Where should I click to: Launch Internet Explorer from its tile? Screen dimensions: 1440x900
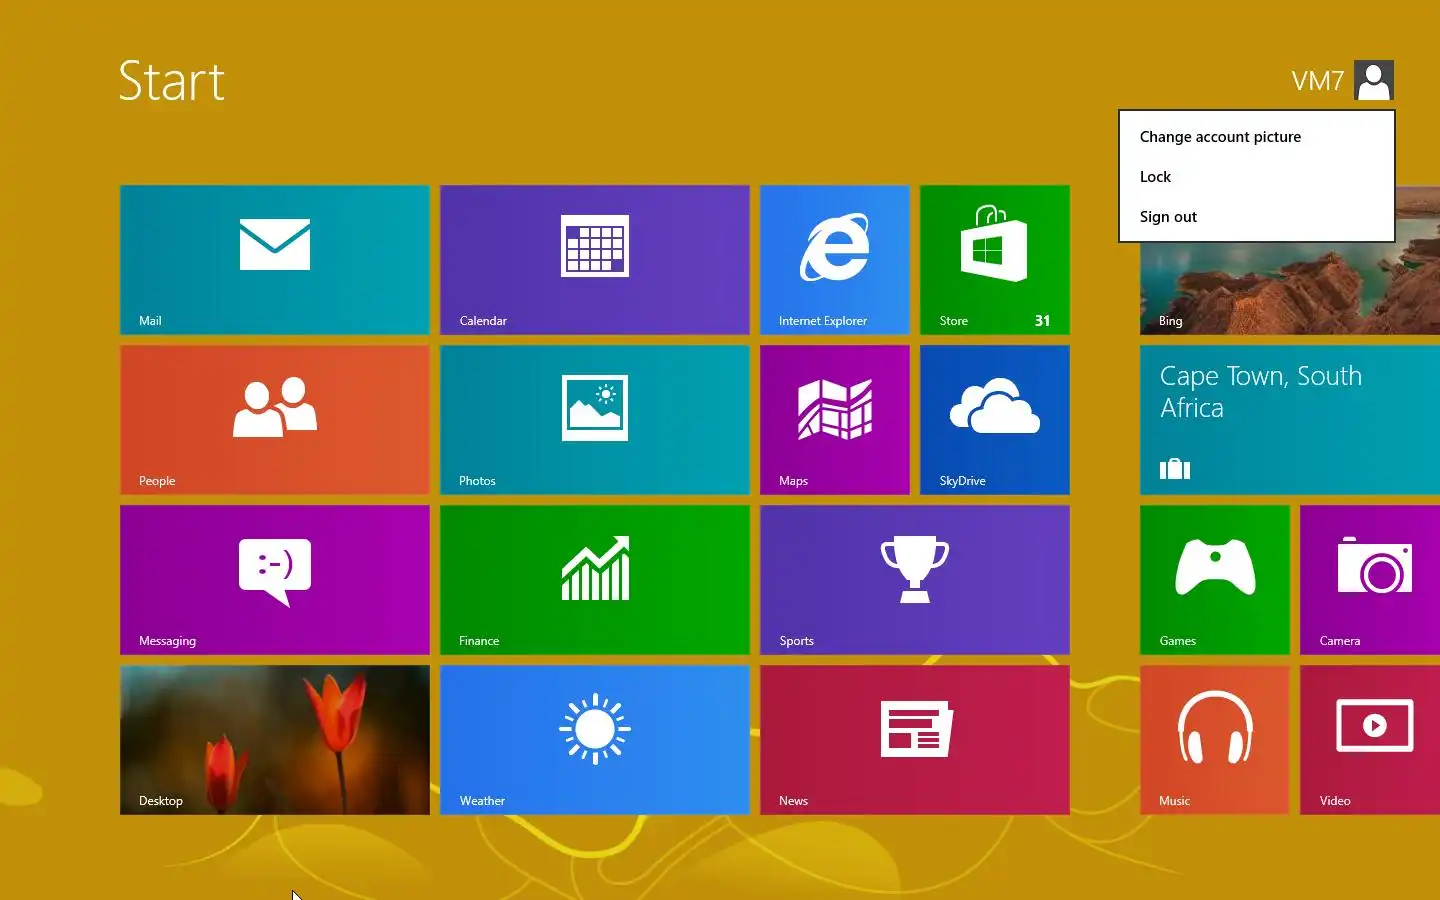pyautogui.click(x=835, y=260)
